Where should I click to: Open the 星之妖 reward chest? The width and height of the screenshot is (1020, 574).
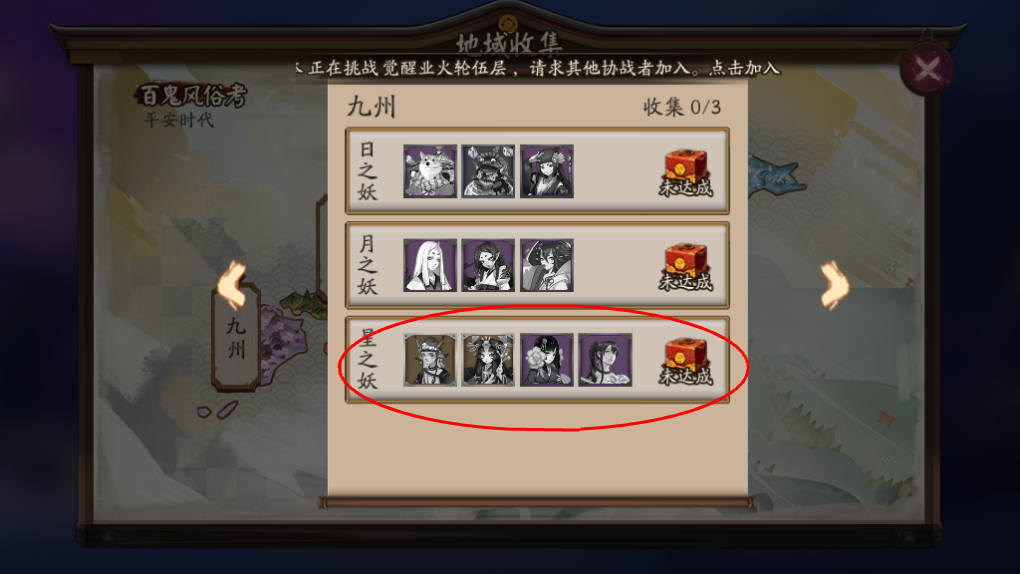coord(686,361)
